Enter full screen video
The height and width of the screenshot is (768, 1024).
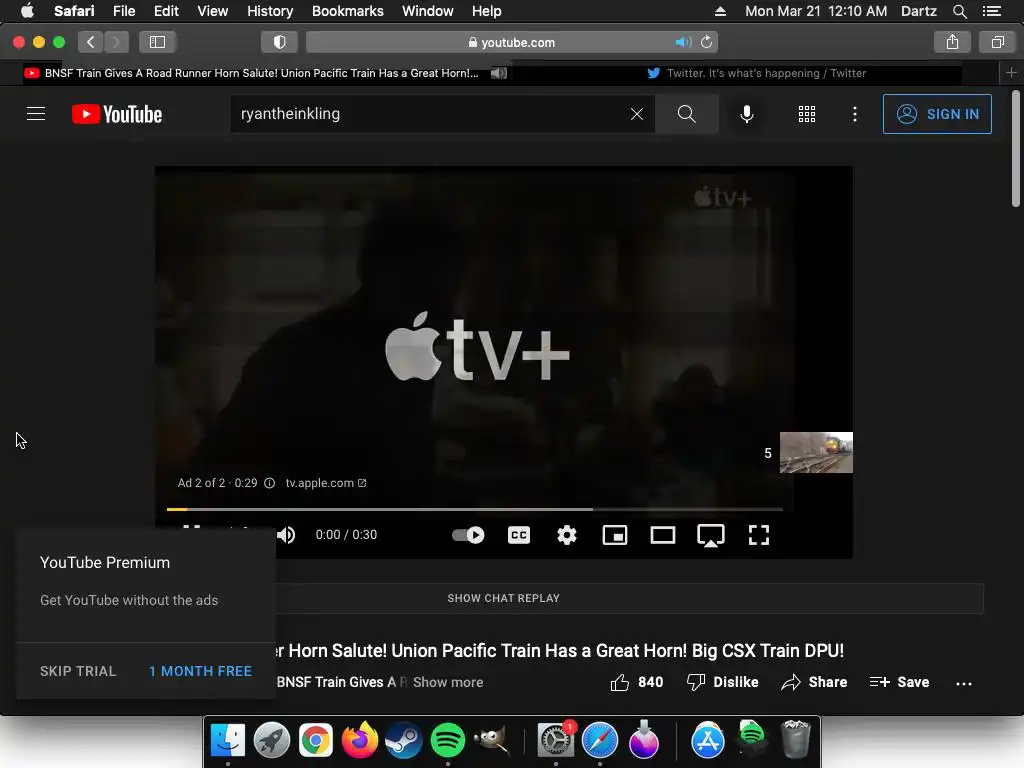(759, 536)
